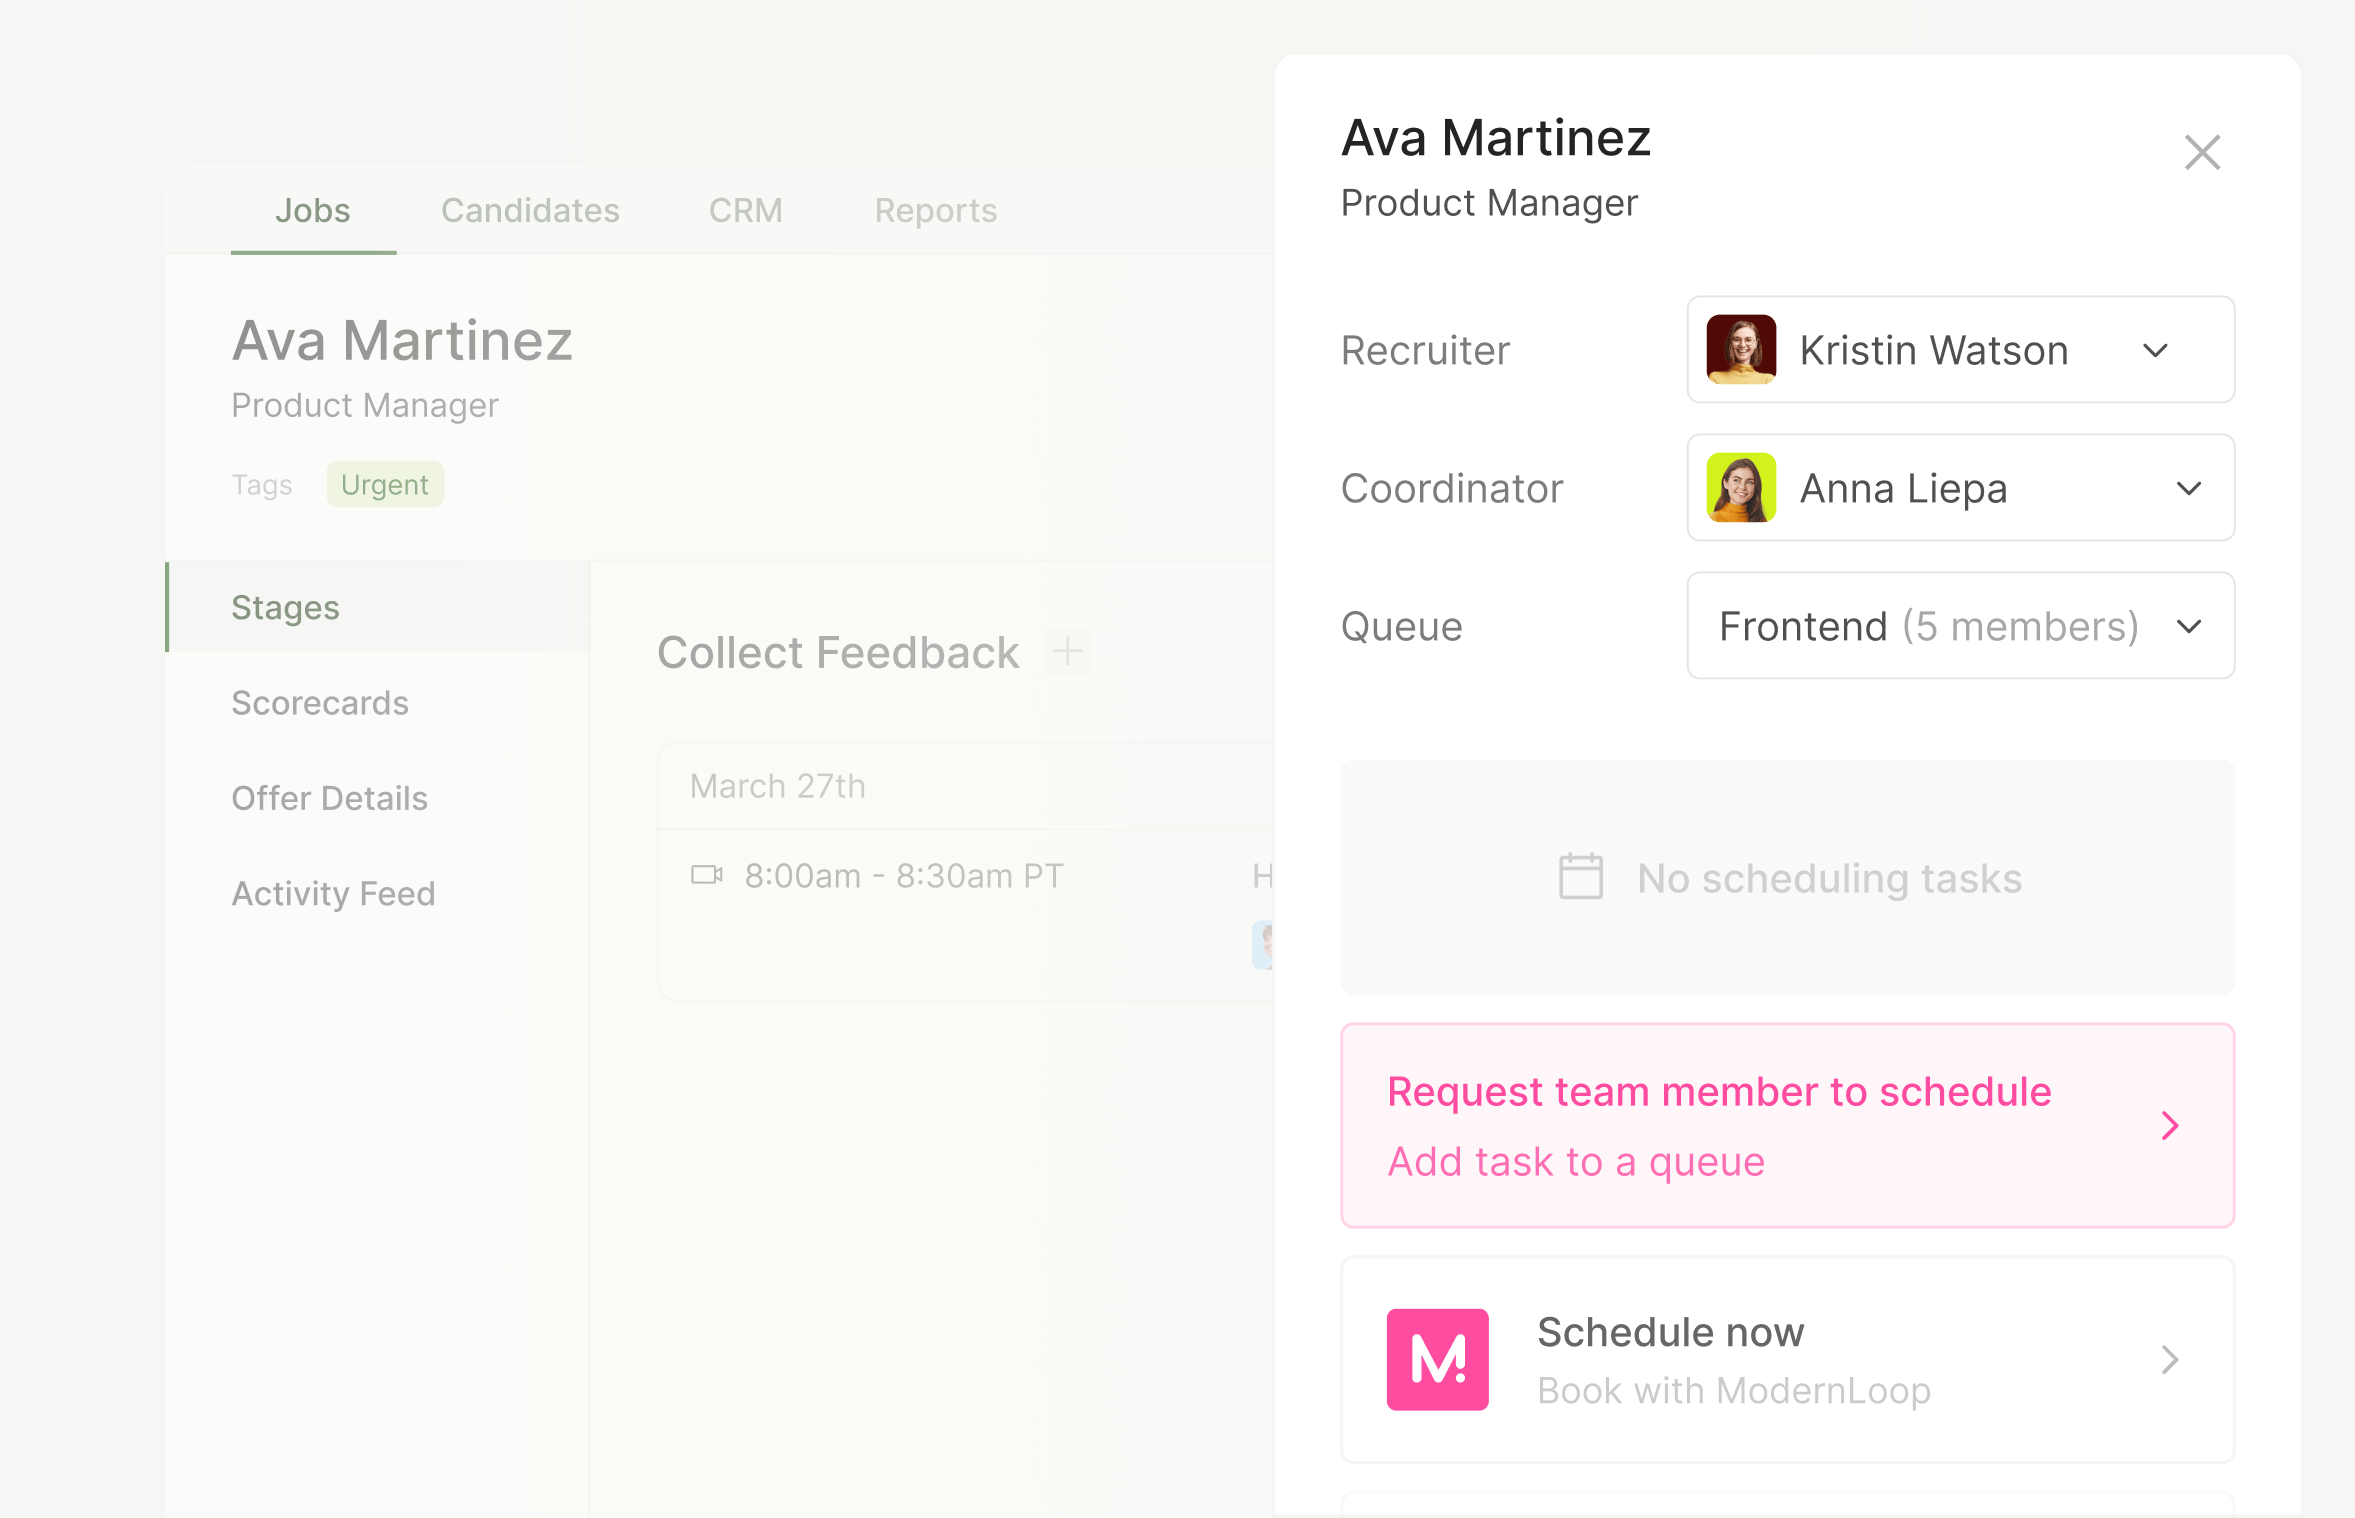The width and height of the screenshot is (2355, 1518).
Task: Click the plus icon next to Collect Feedback
Action: coord(1067,652)
